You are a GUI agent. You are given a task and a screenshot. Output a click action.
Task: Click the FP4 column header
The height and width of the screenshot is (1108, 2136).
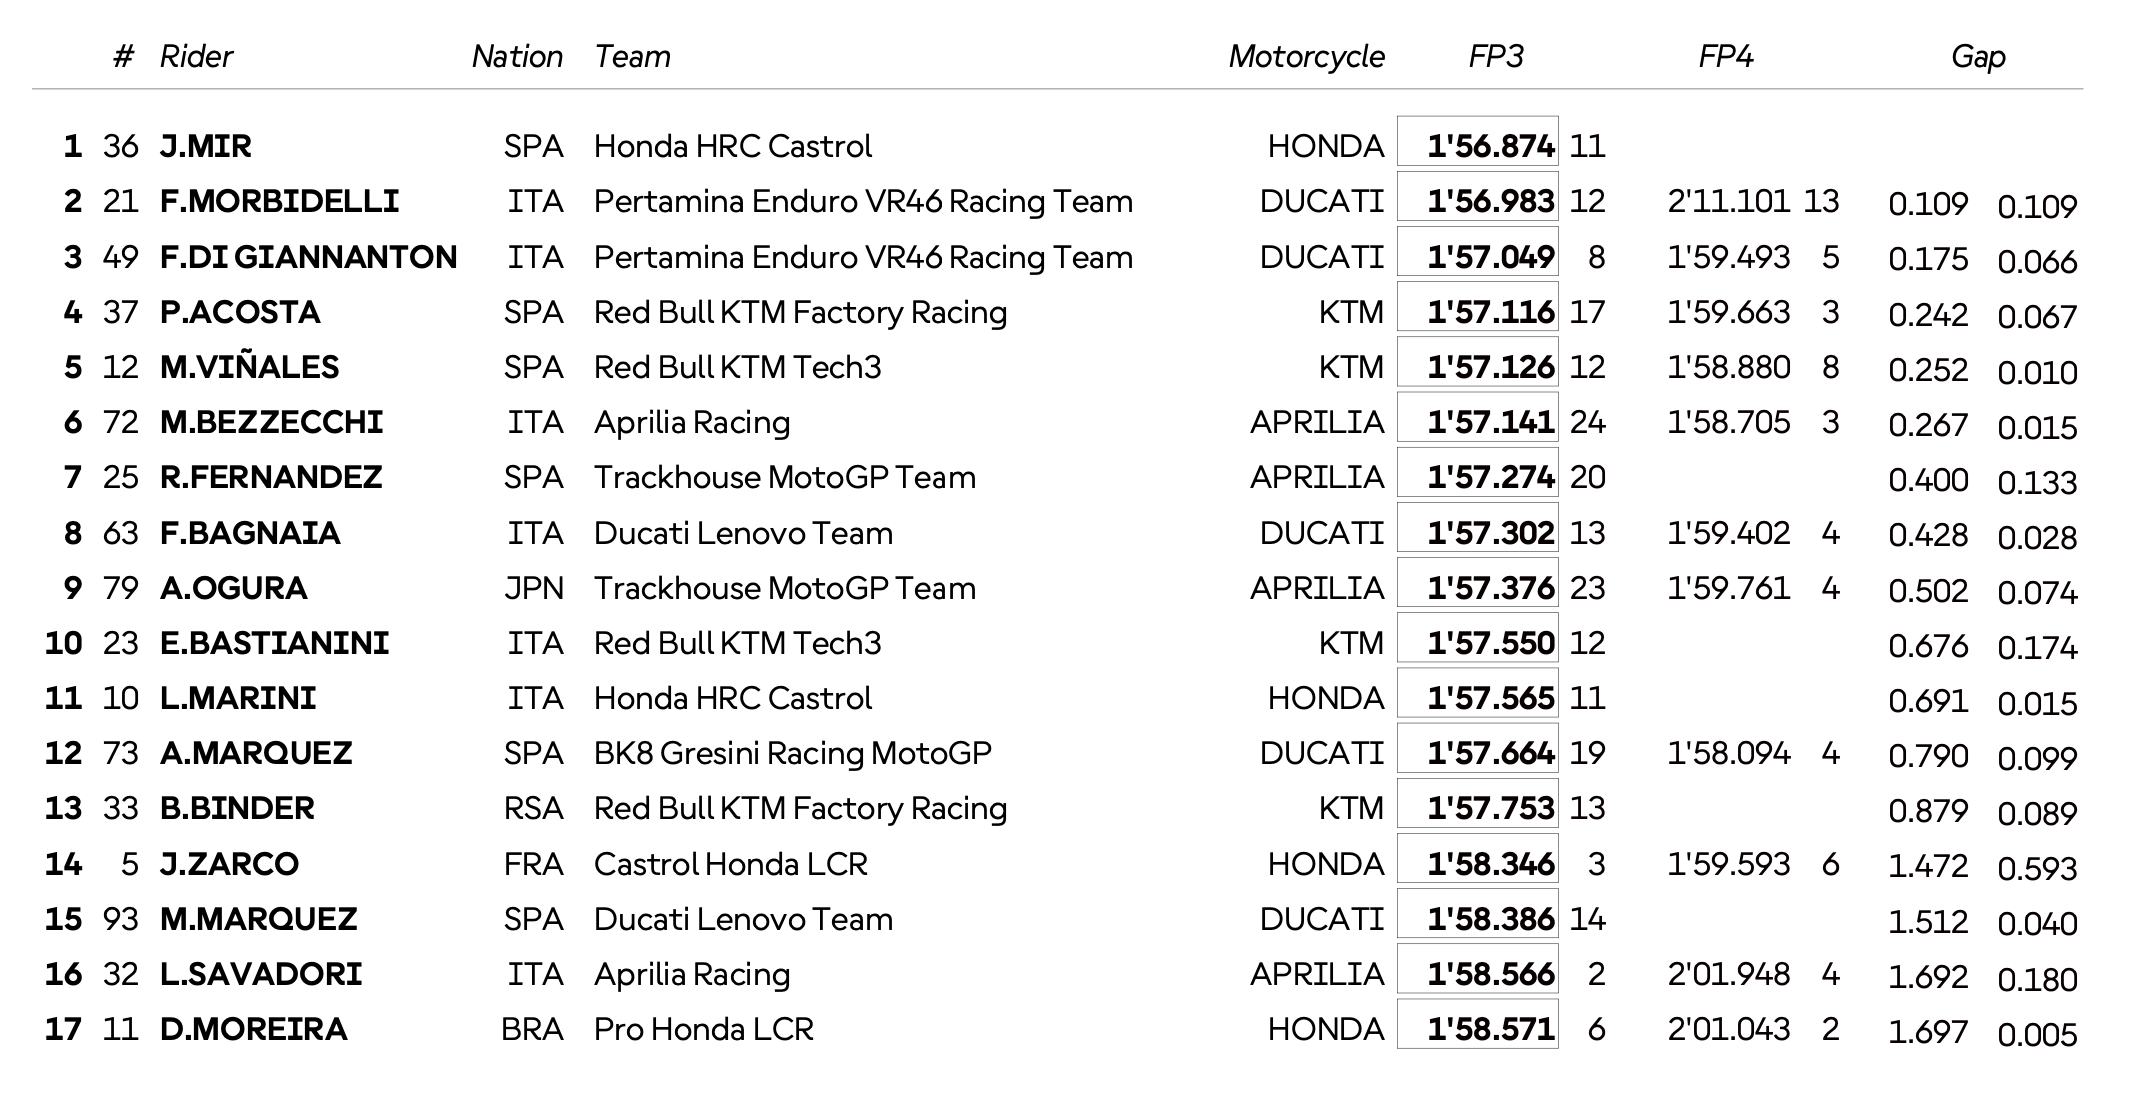(1725, 57)
